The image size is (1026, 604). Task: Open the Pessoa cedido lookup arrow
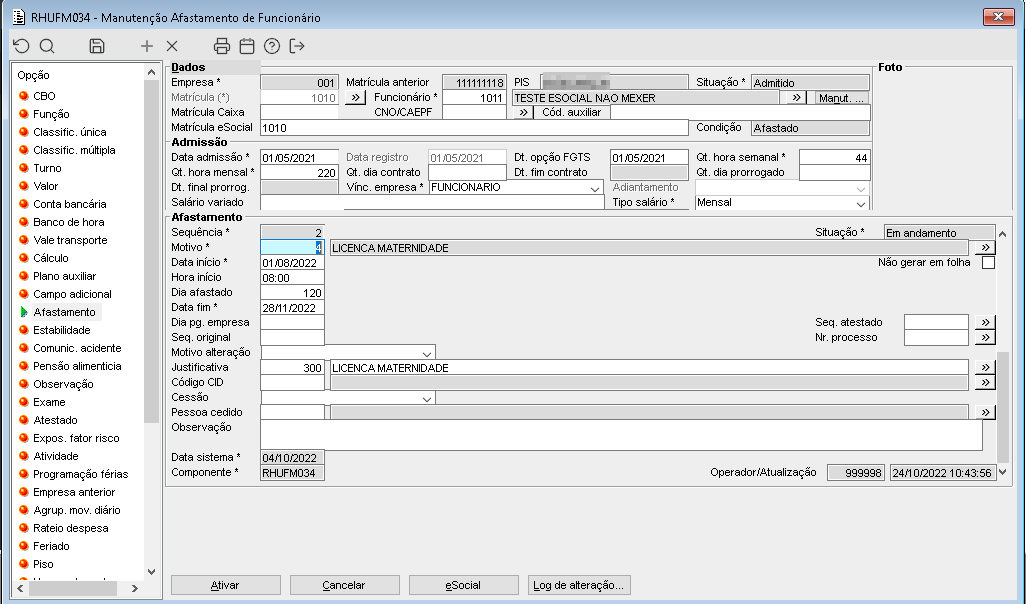click(985, 412)
